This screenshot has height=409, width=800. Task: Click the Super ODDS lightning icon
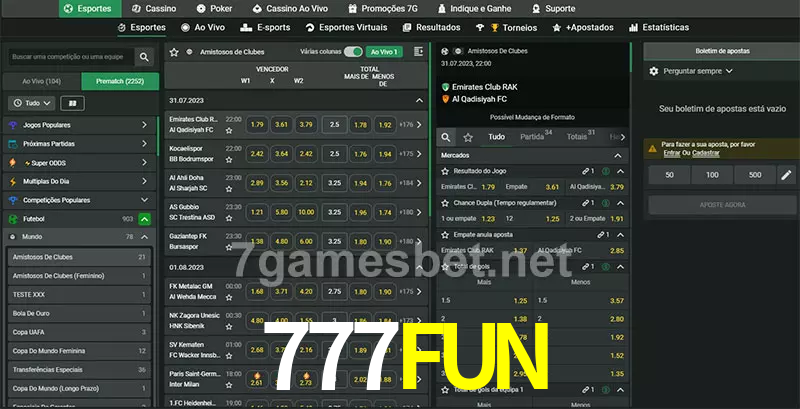(13, 163)
